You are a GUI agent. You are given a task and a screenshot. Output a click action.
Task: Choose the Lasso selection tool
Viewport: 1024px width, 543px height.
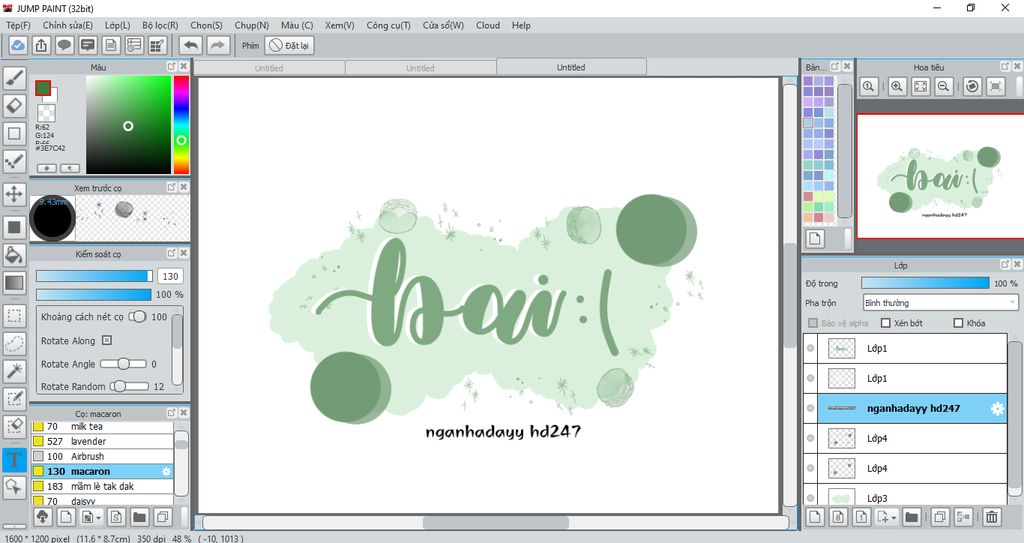point(14,343)
